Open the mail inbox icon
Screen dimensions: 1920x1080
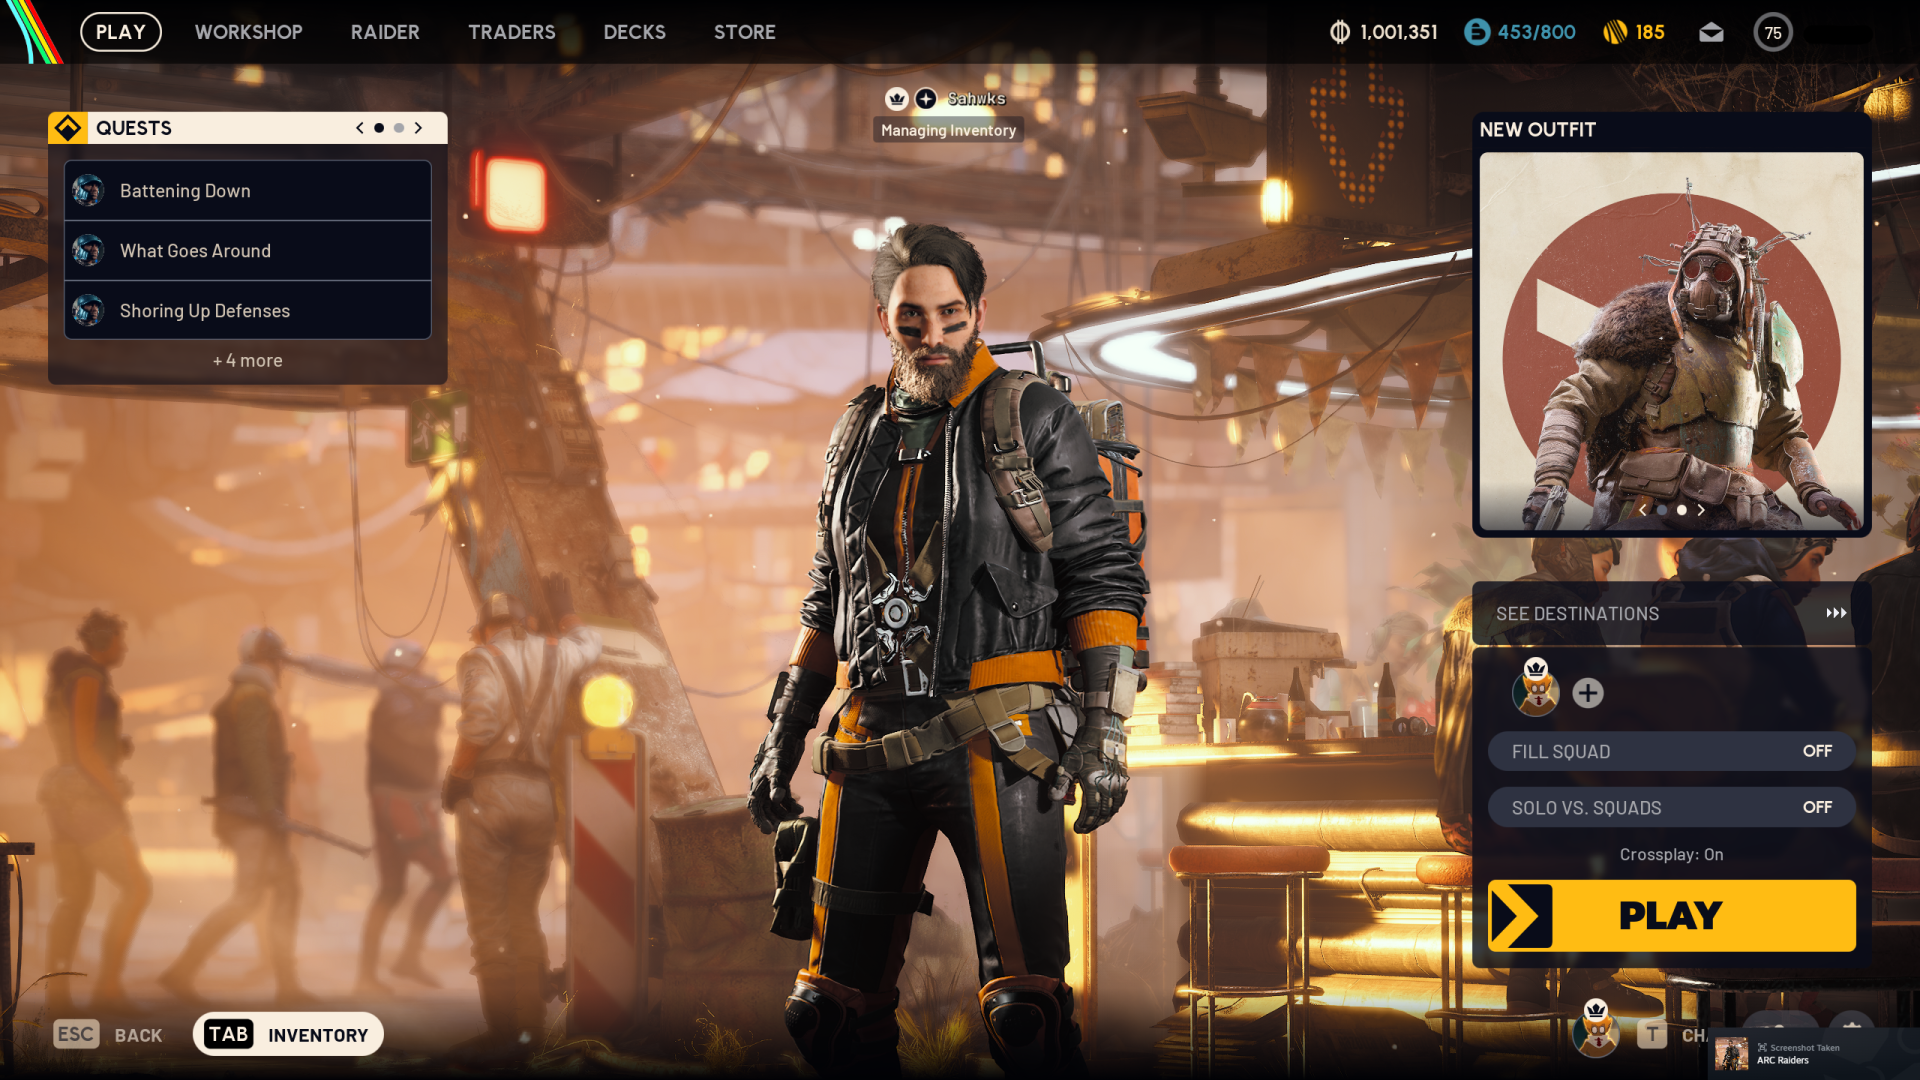click(1711, 33)
